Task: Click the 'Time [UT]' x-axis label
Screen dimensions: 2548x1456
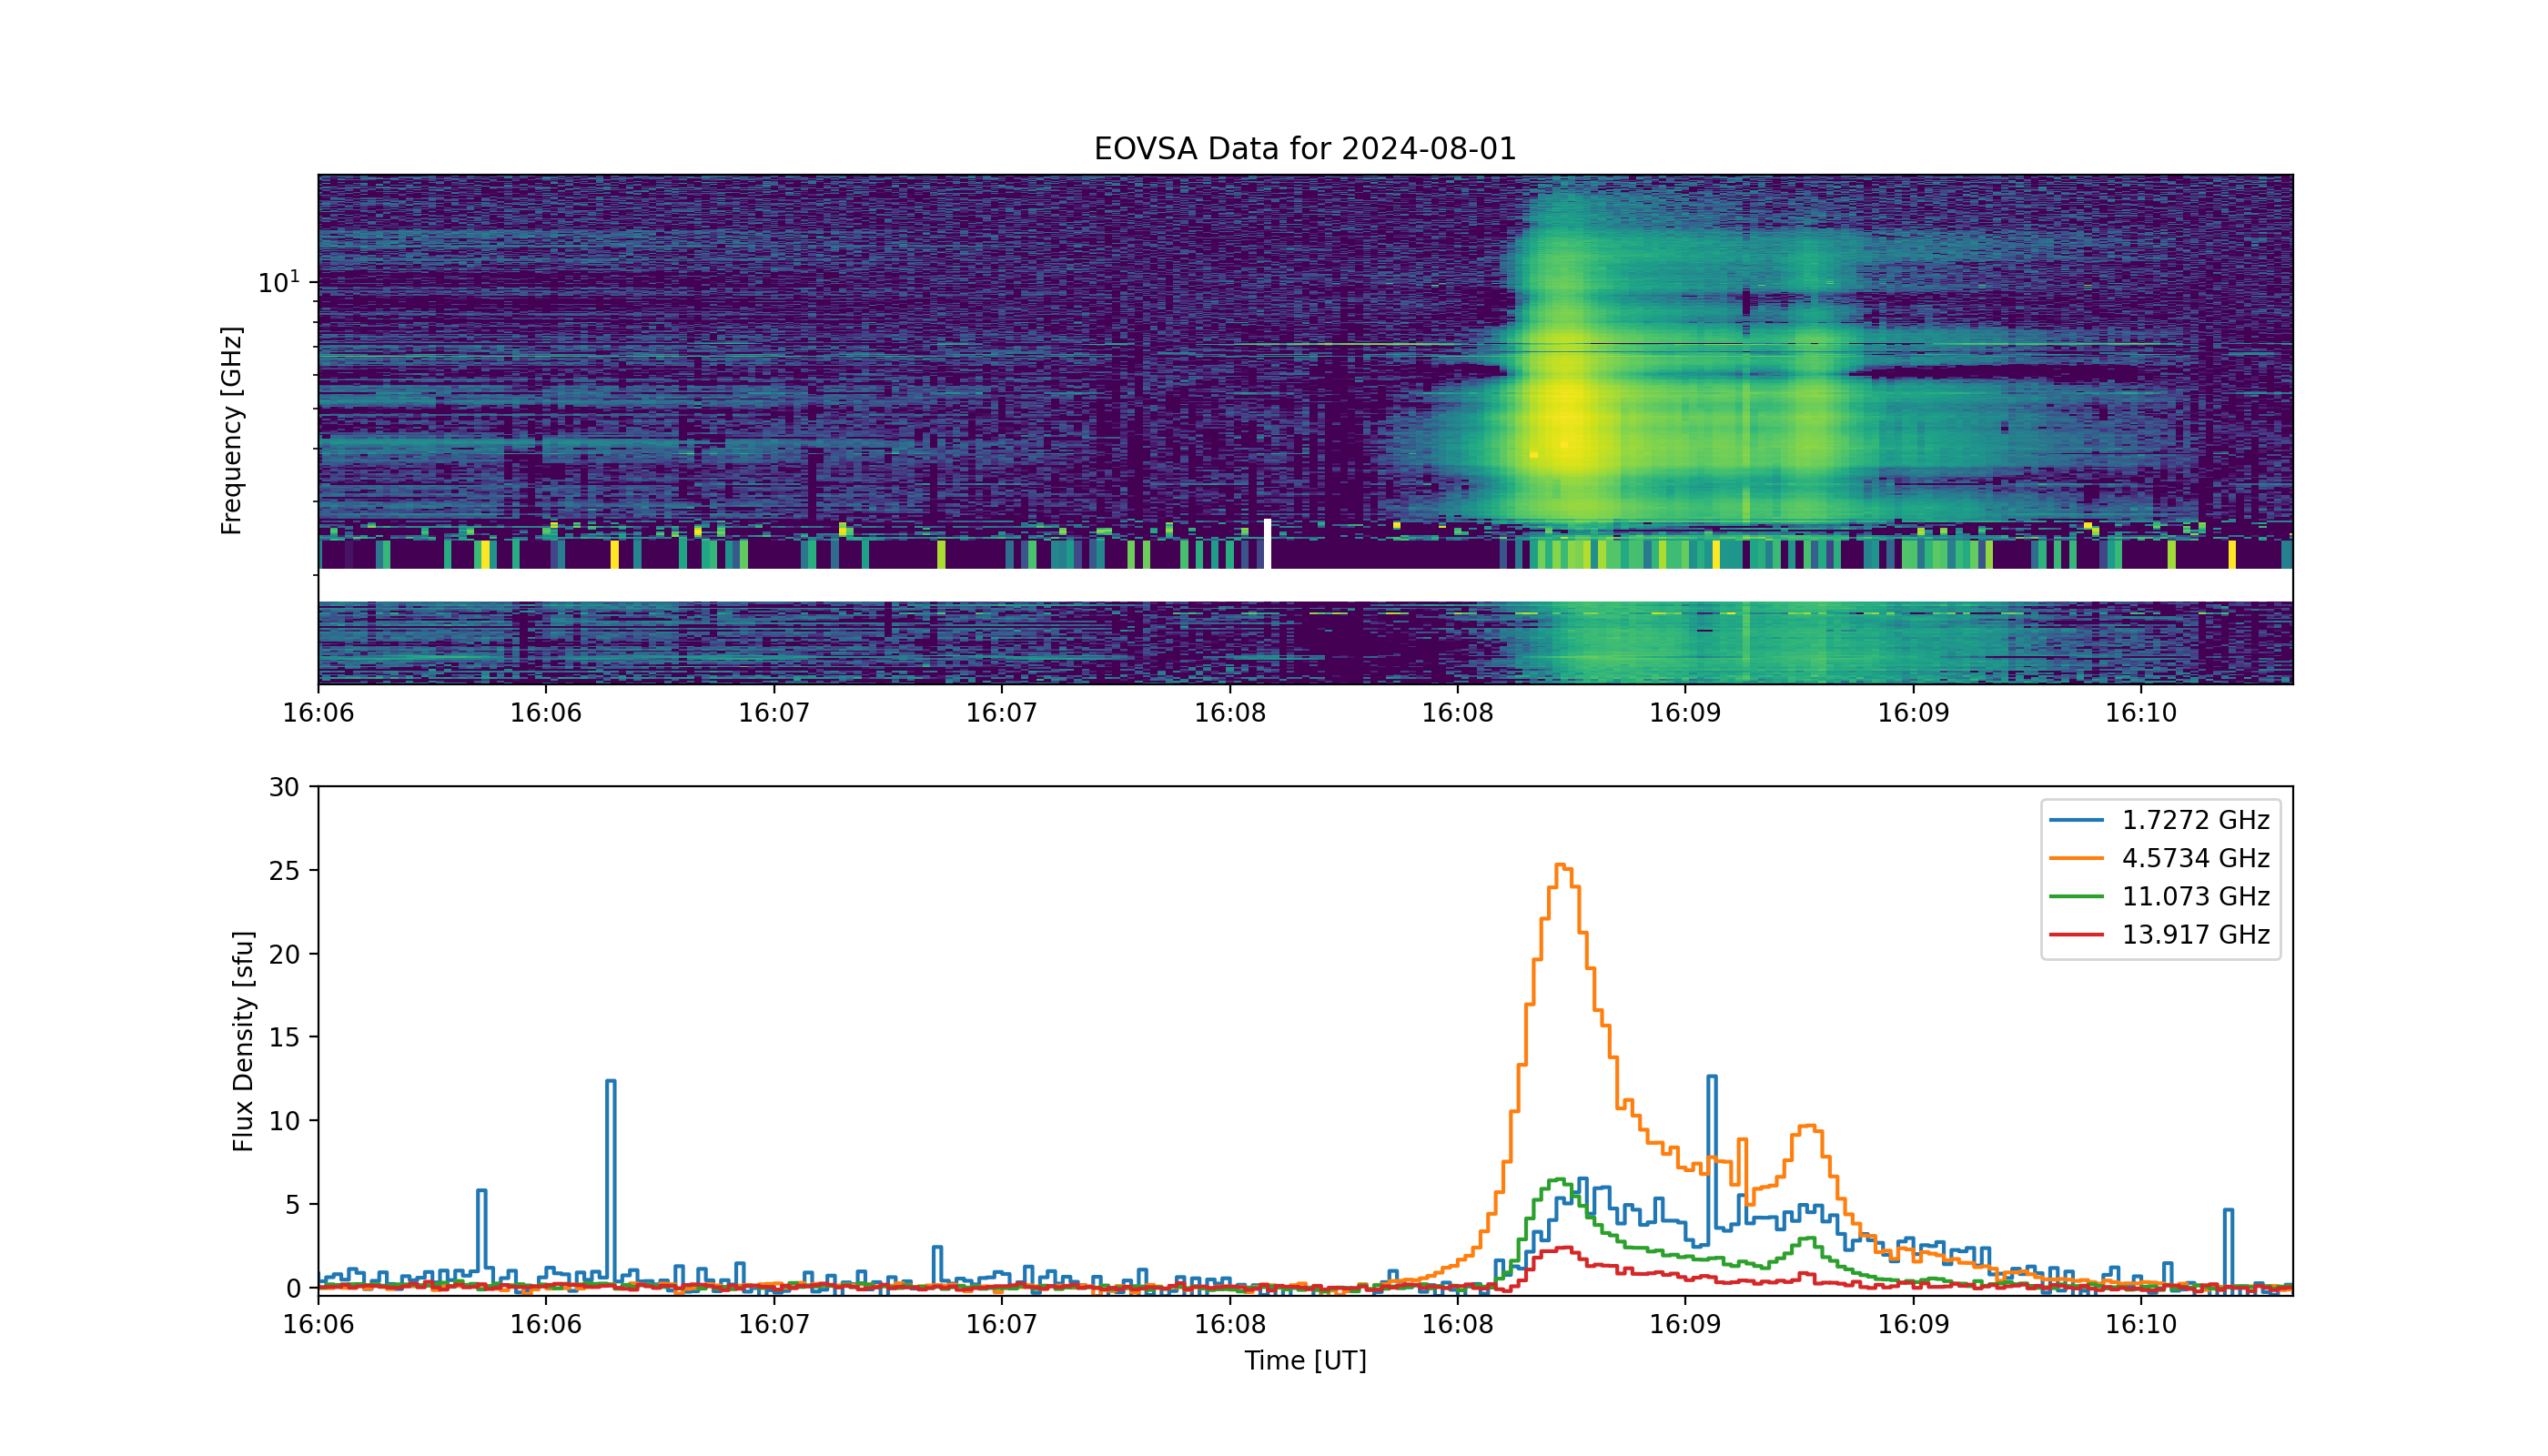Action: [x=1305, y=1361]
